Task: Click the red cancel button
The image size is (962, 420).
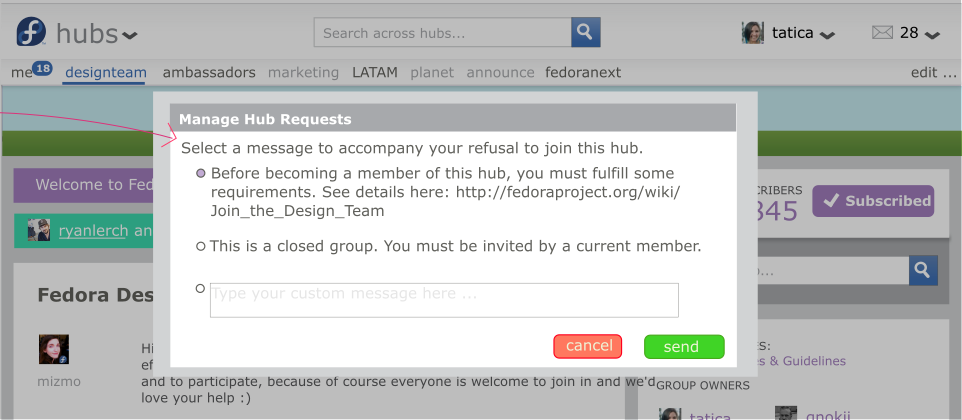Action: click(588, 346)
